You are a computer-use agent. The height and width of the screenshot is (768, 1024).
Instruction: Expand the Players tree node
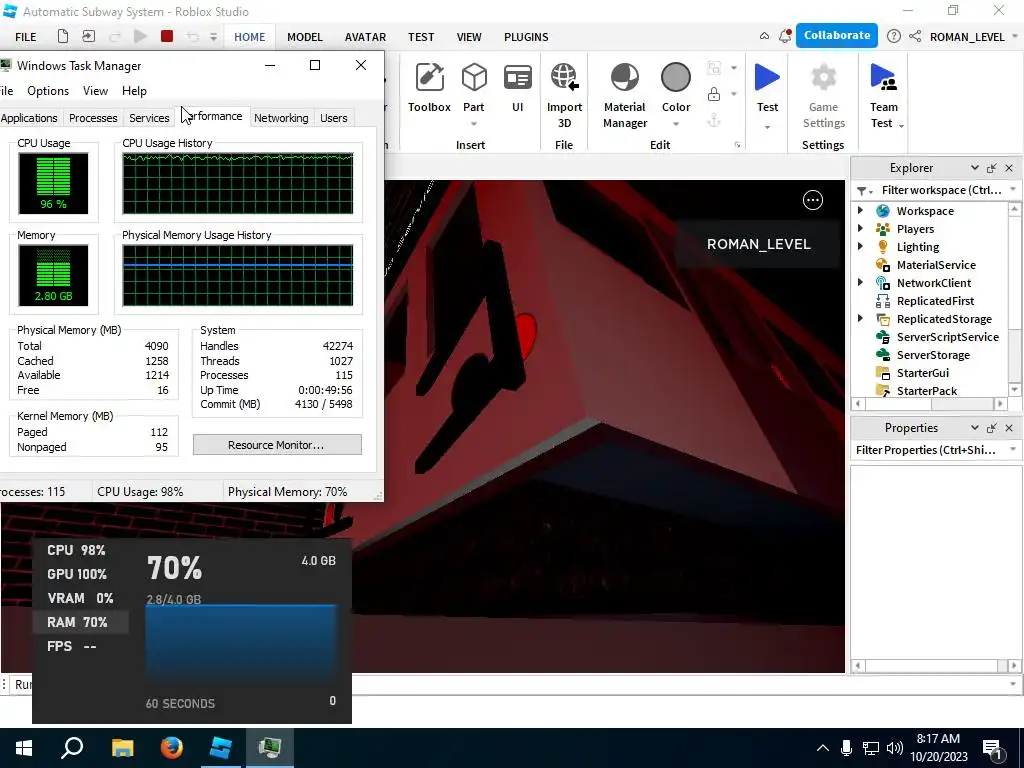[x=861, y=229]
